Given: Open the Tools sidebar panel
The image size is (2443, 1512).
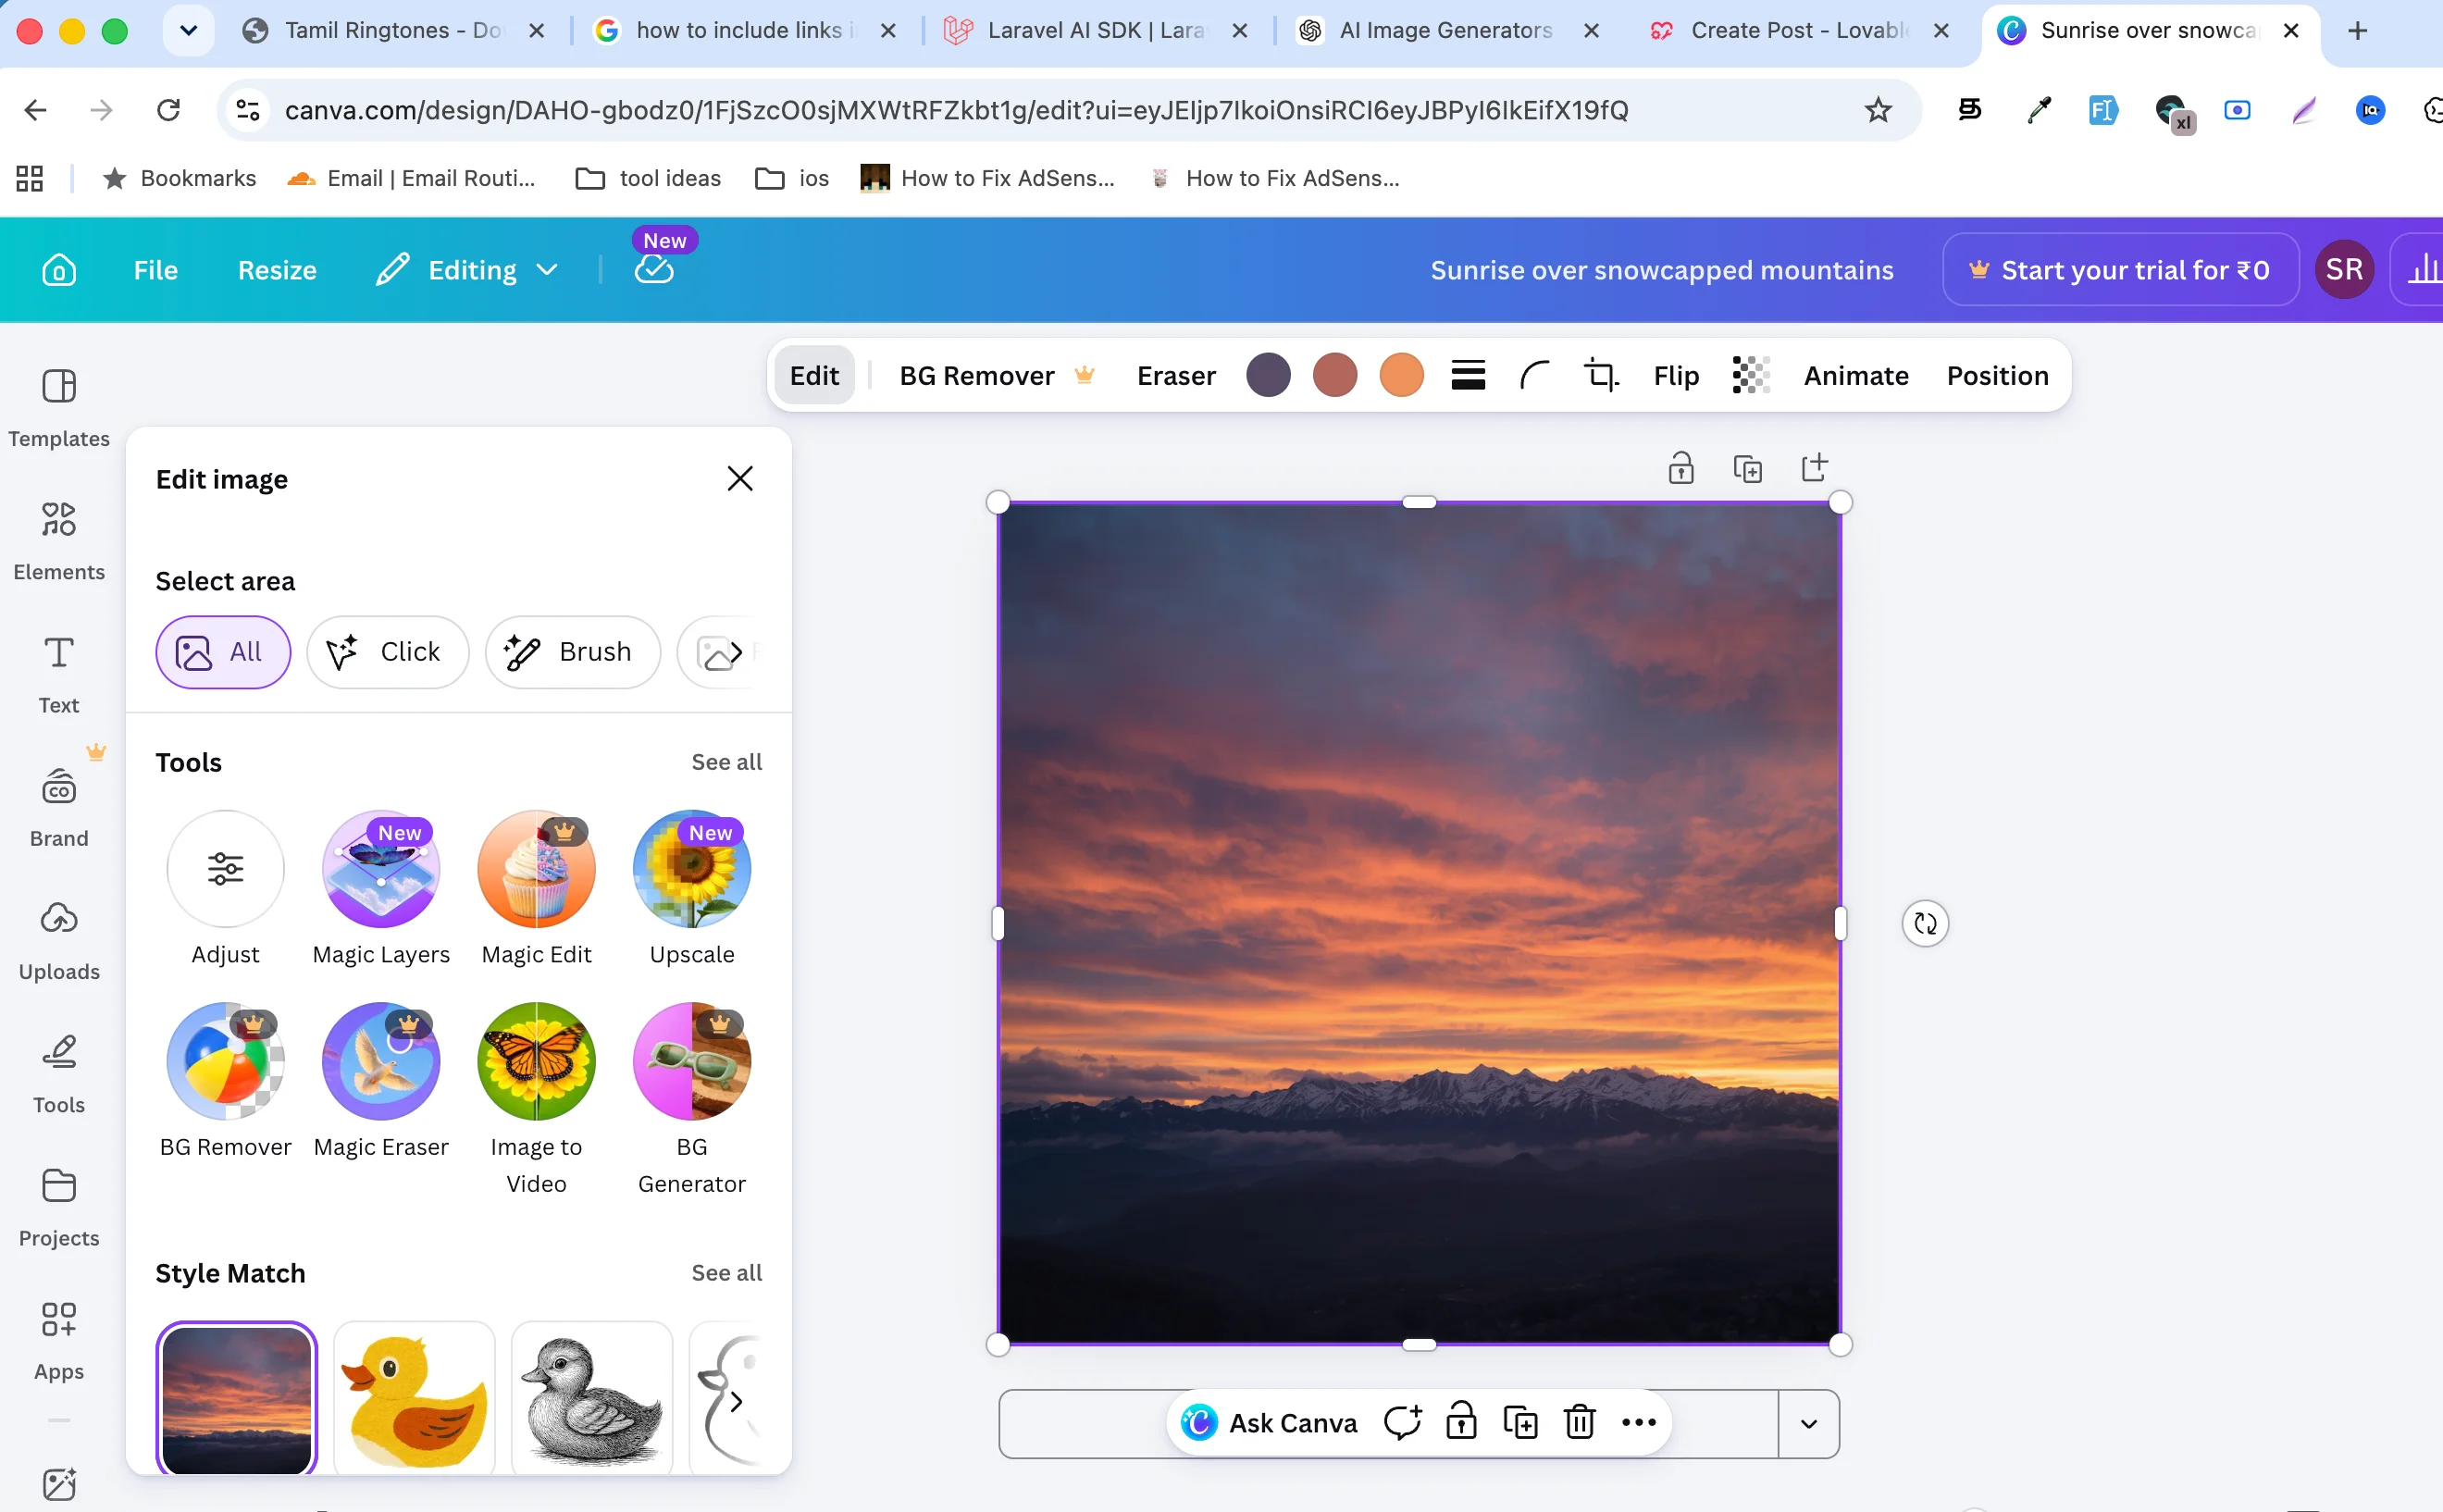Looking at the screenshot, I should (x=59, y=1073).
